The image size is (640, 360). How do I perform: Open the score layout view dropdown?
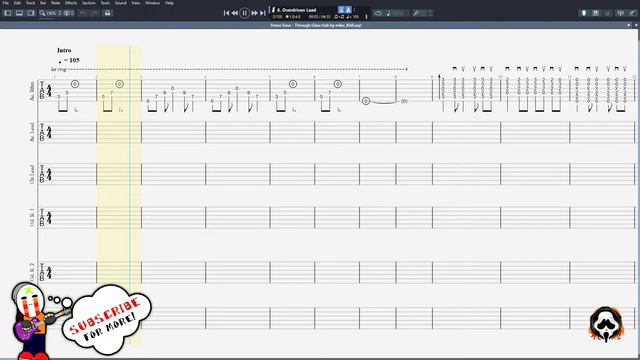(x=69, y=13)
